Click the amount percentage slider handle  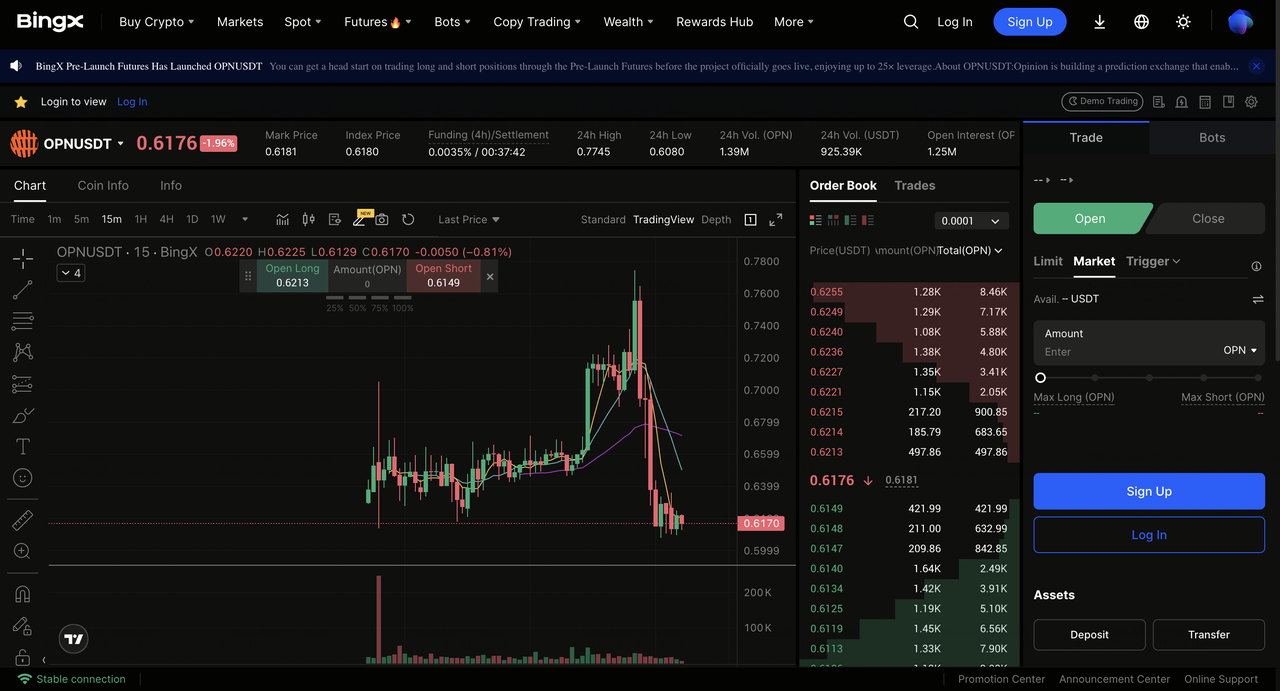coord(1040,378)
